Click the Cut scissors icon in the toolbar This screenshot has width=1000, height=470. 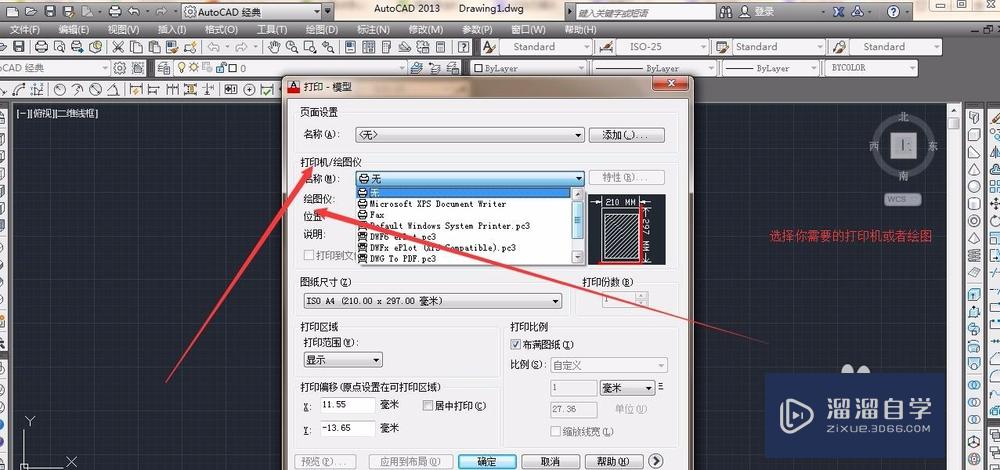118,47
